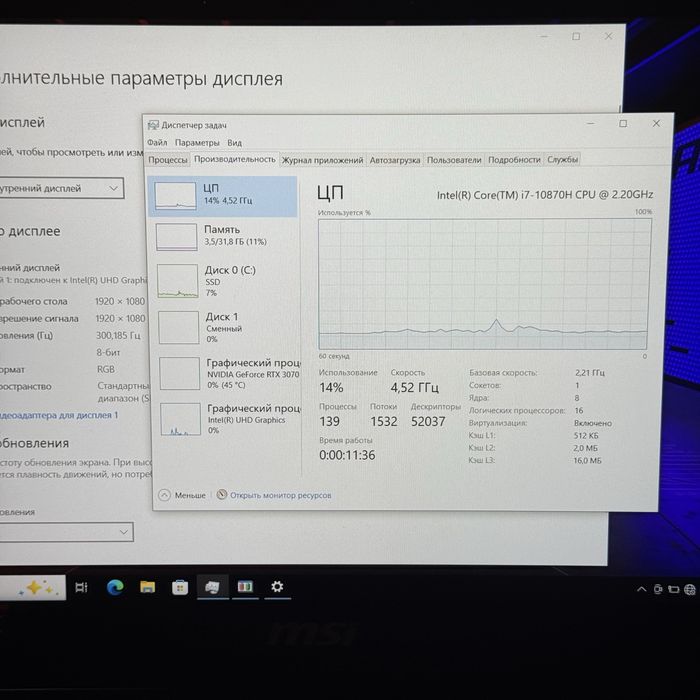
Task: Switch to the Журнал приложений tab
Action: click(x=322, y=160)
